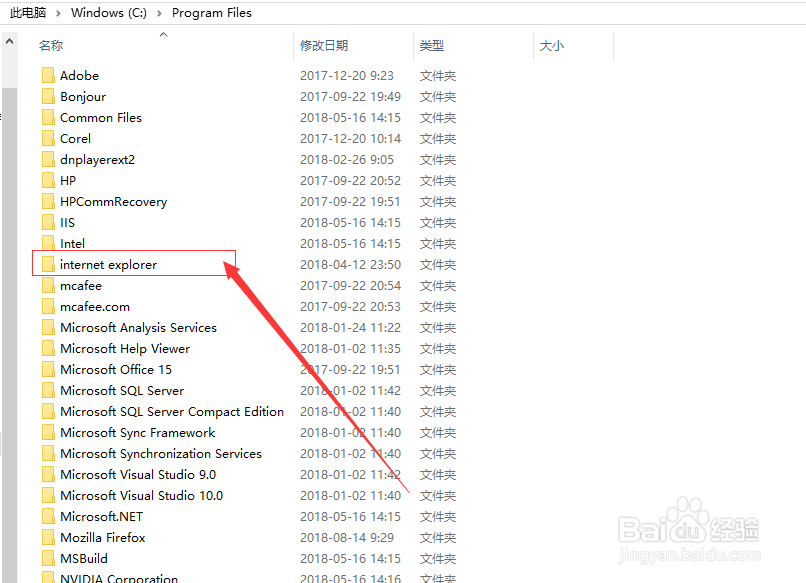Screen dimensions: 806x583
Task: Click date 2017-12-20 9:23 of Adobe
Action: [346, 75]
